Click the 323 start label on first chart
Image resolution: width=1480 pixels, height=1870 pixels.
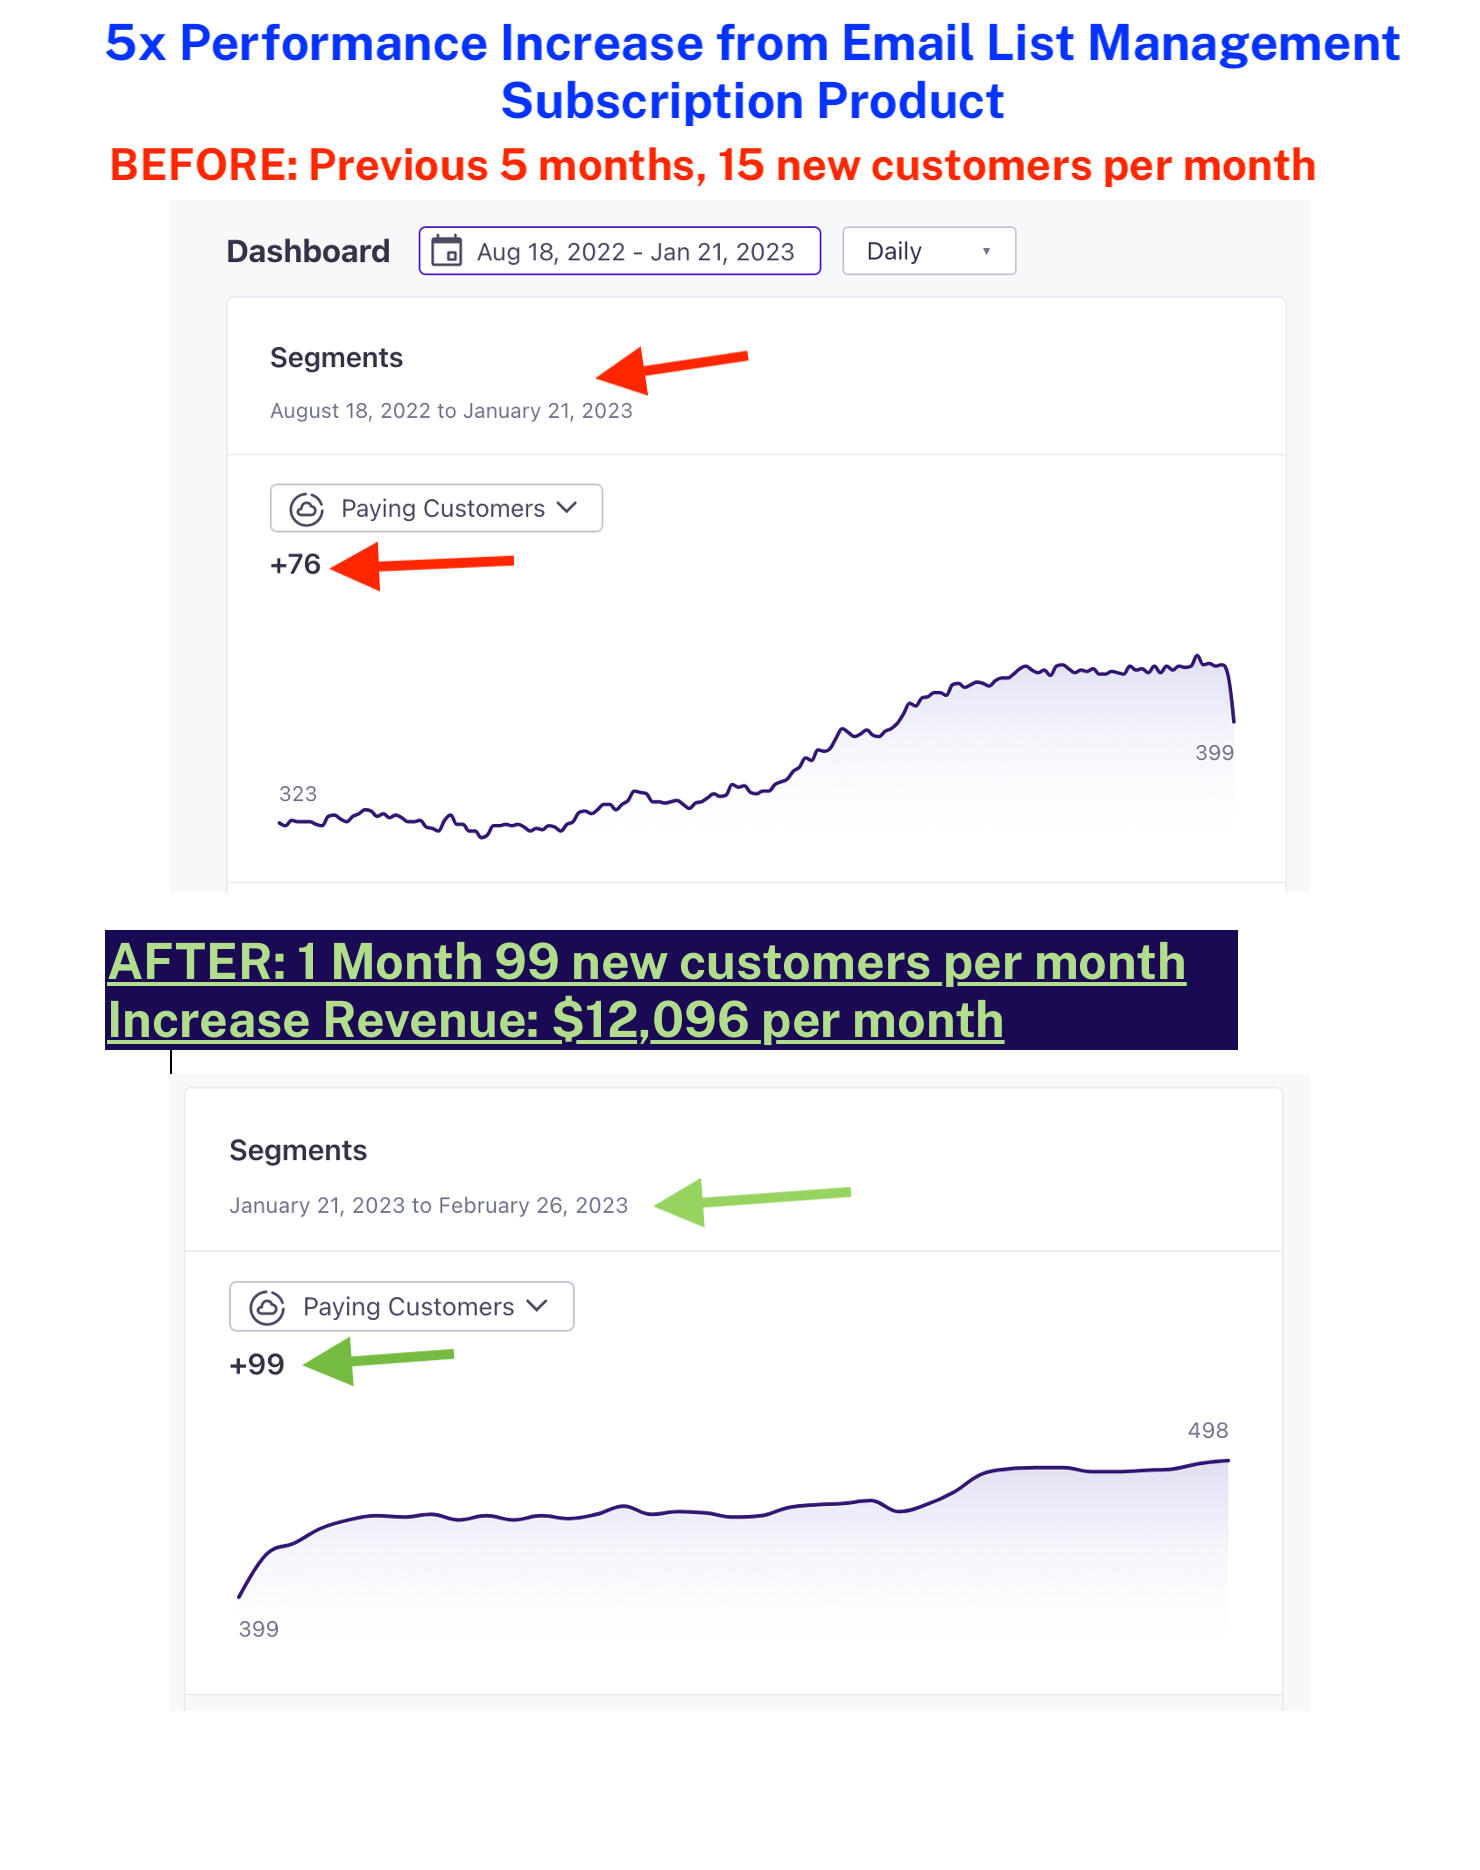298,794
